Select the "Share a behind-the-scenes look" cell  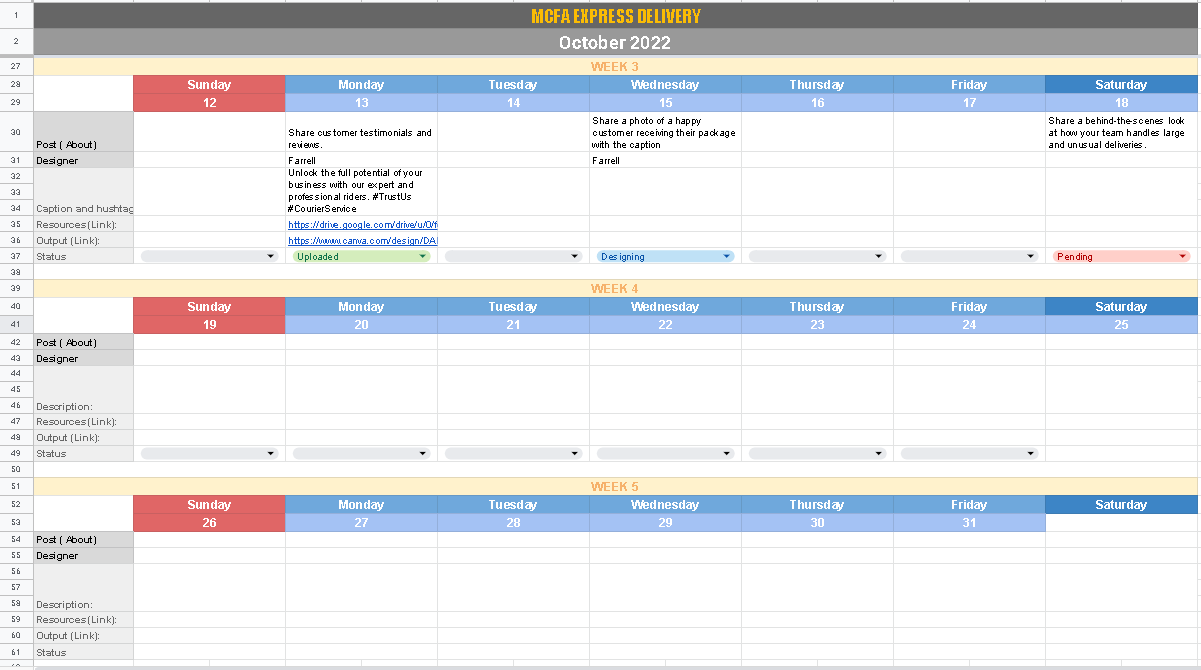pos(1121,132)
